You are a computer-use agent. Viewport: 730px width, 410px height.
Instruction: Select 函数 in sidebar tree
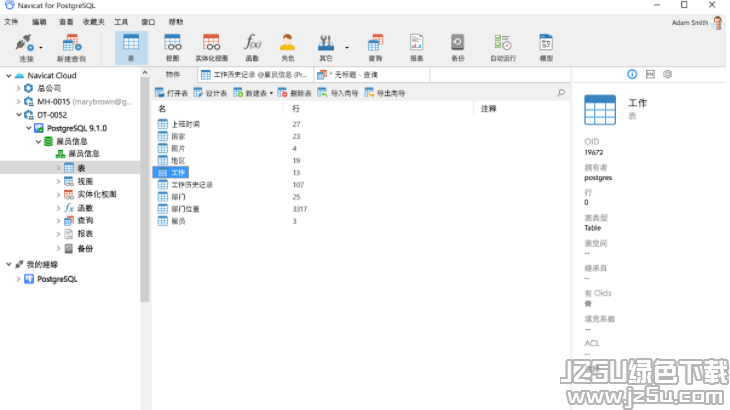(85, 208)
